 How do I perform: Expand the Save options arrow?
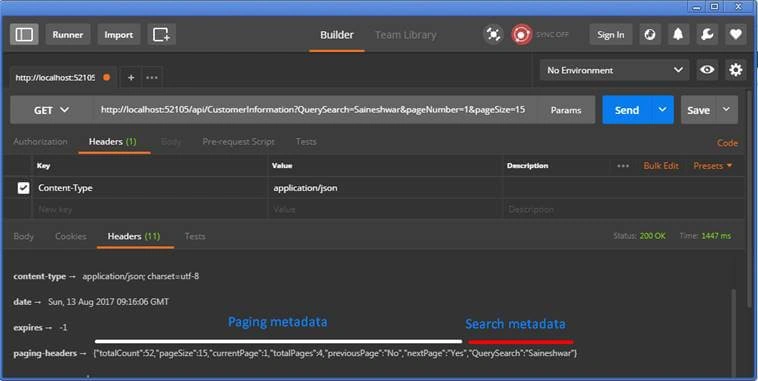click(726, 110)
